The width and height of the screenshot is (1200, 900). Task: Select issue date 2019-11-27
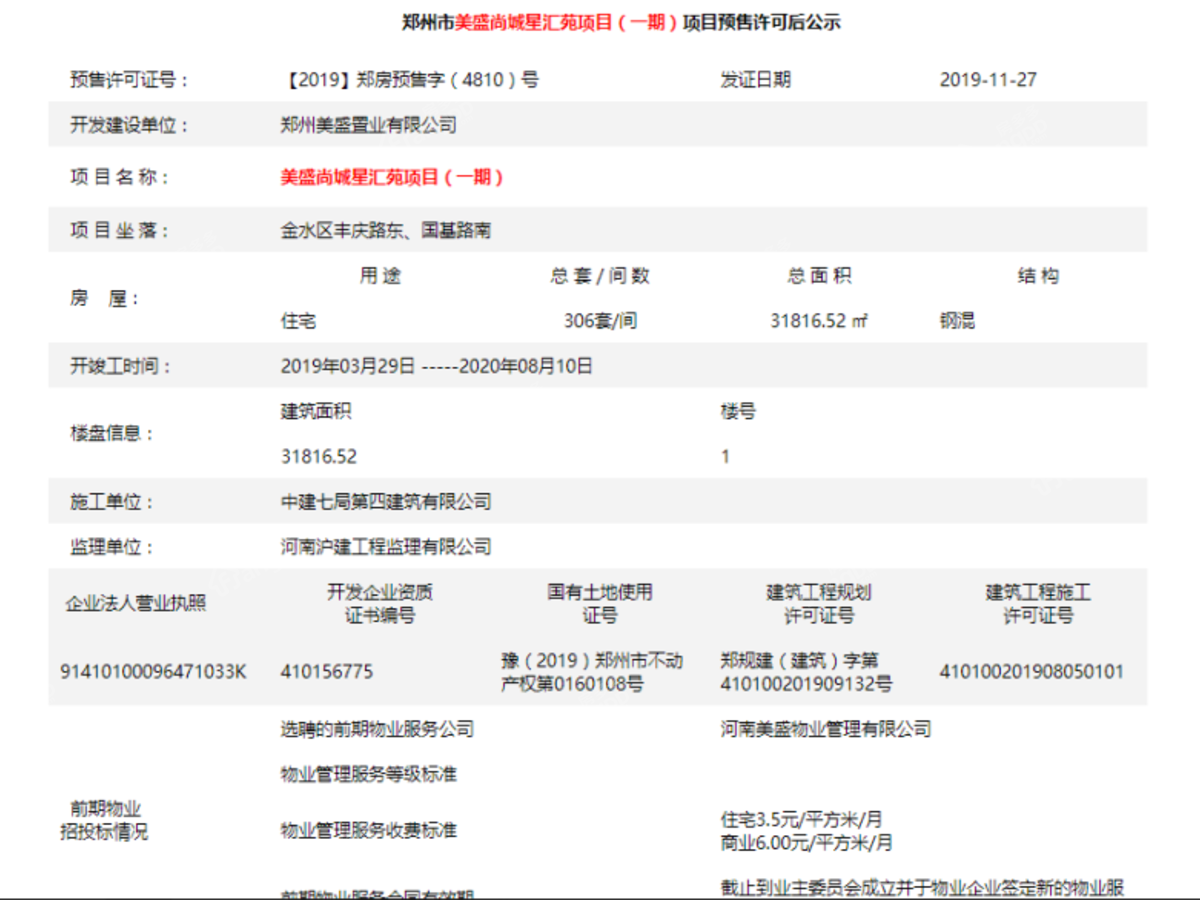(988, 80)
